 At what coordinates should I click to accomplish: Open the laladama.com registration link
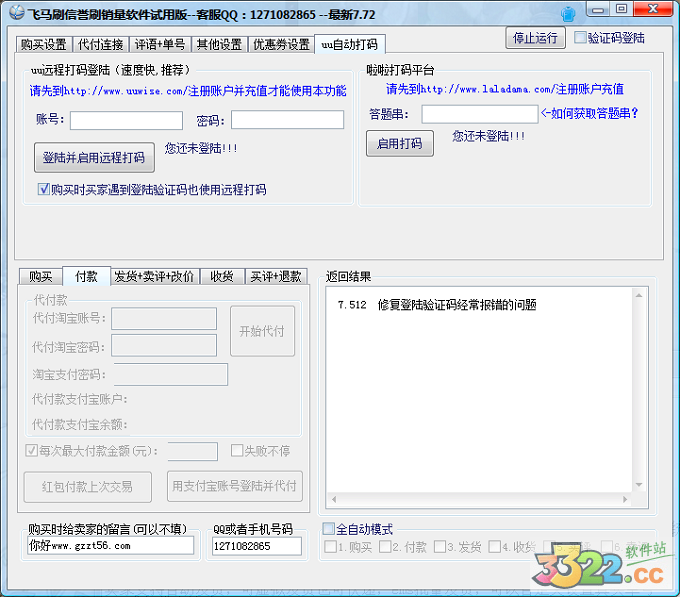point(505,89)
